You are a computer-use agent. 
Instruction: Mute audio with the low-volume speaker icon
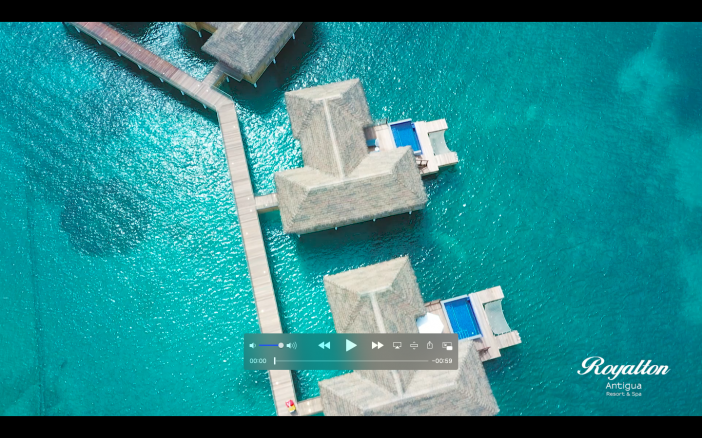(x=252, y=345)
